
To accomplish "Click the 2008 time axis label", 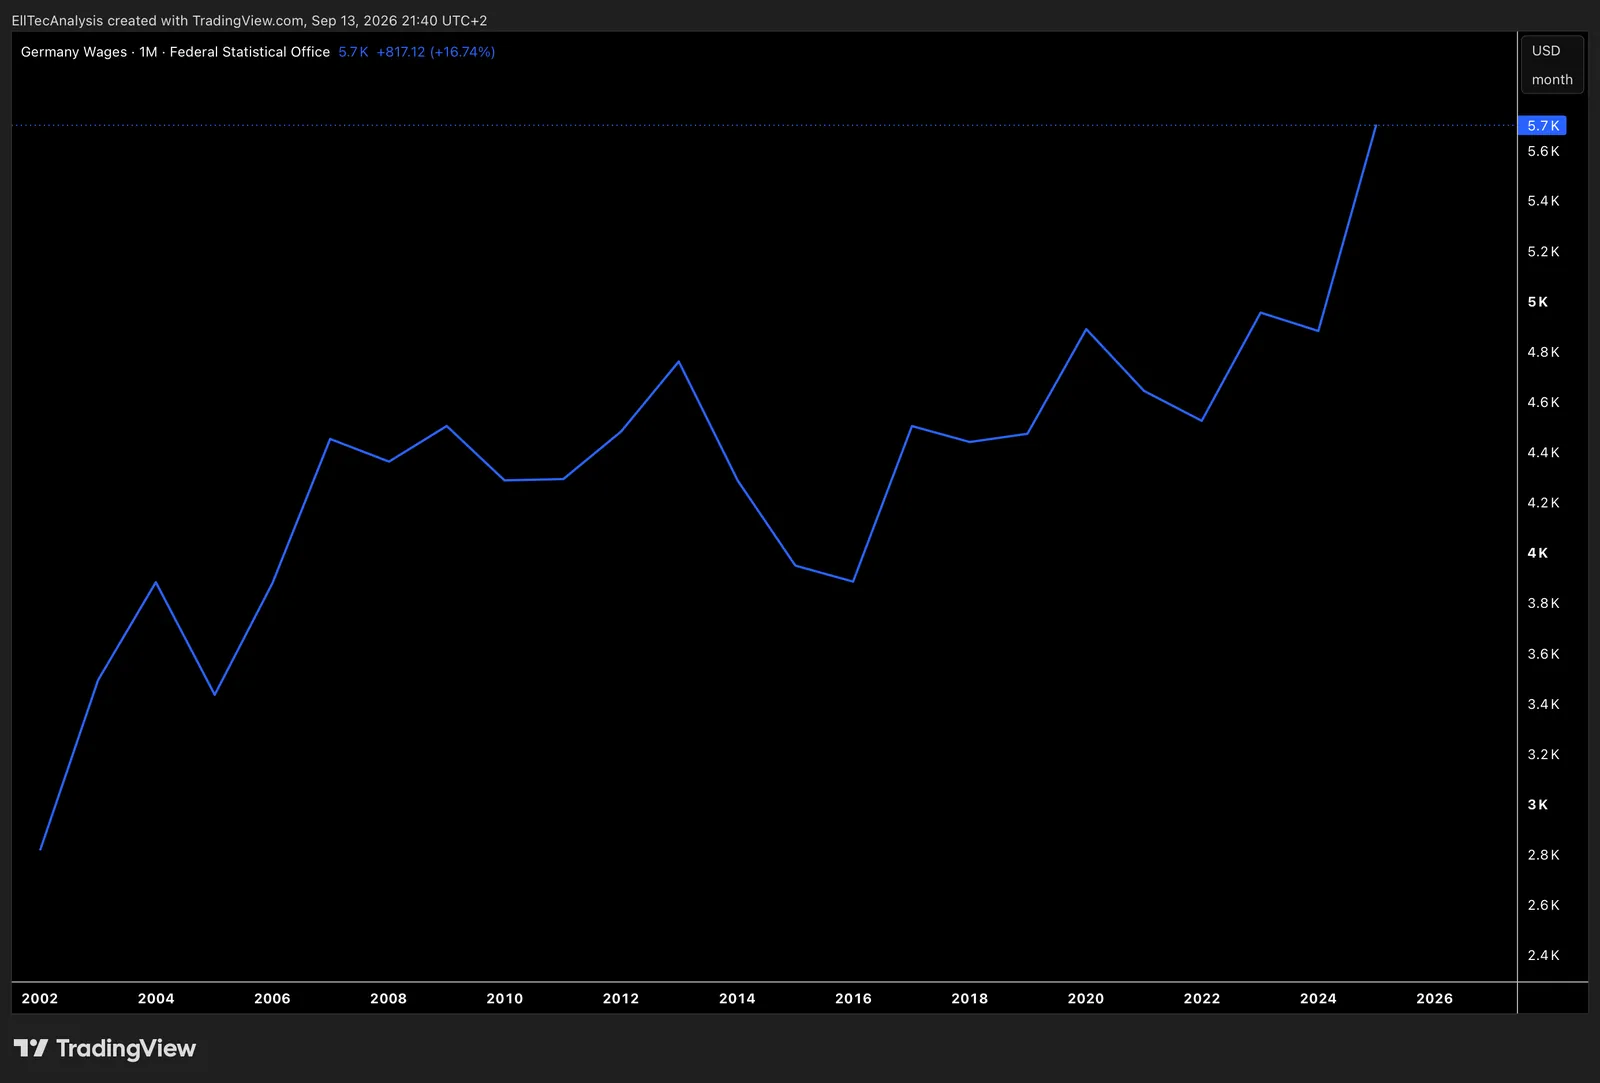I will tap(388, 999).
